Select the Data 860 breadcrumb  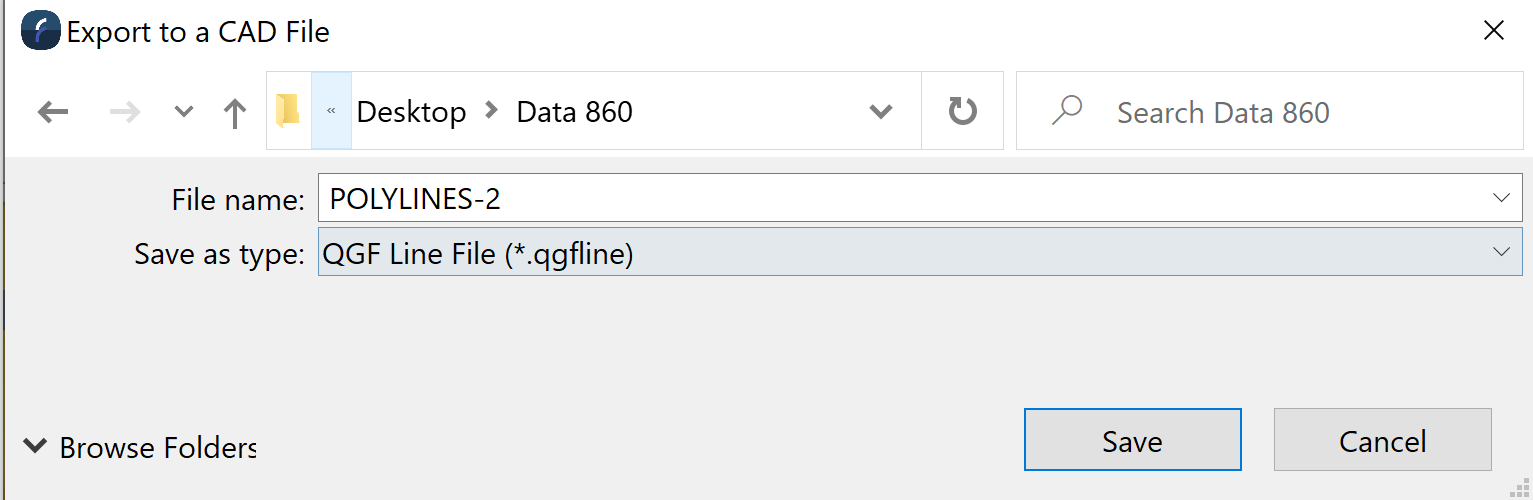click(574, 112)
